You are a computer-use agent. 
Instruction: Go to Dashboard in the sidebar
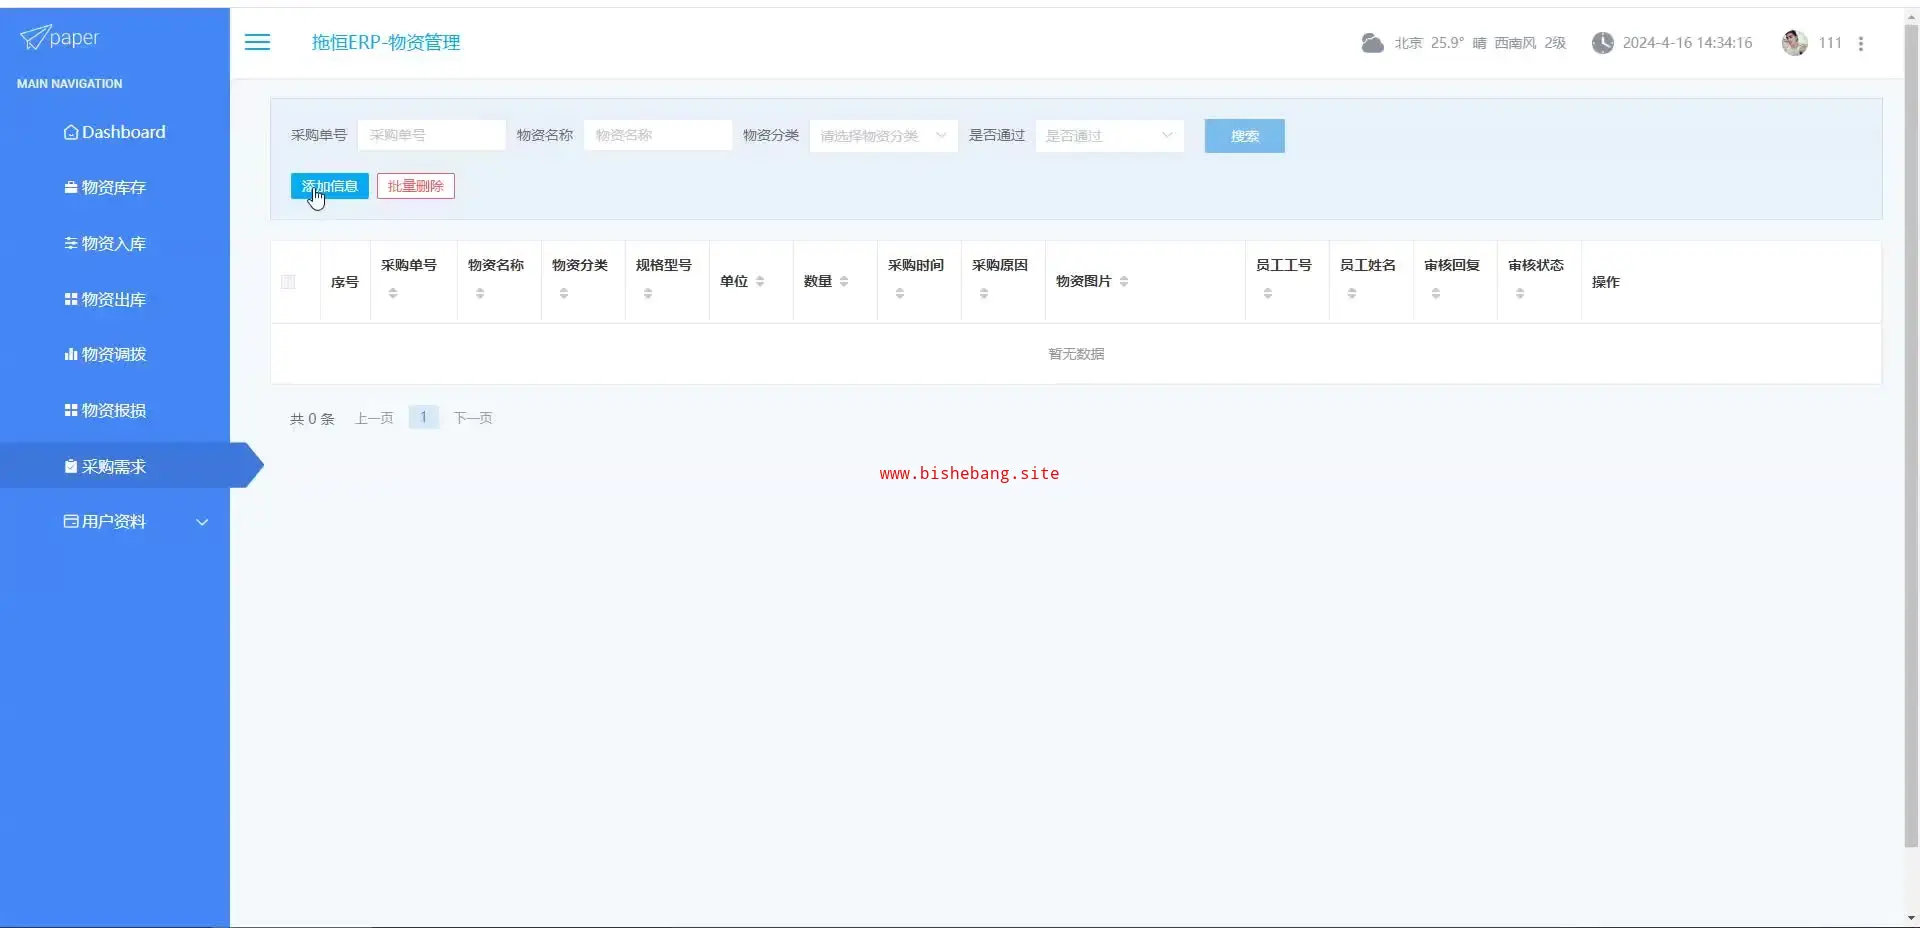(115, 132)
